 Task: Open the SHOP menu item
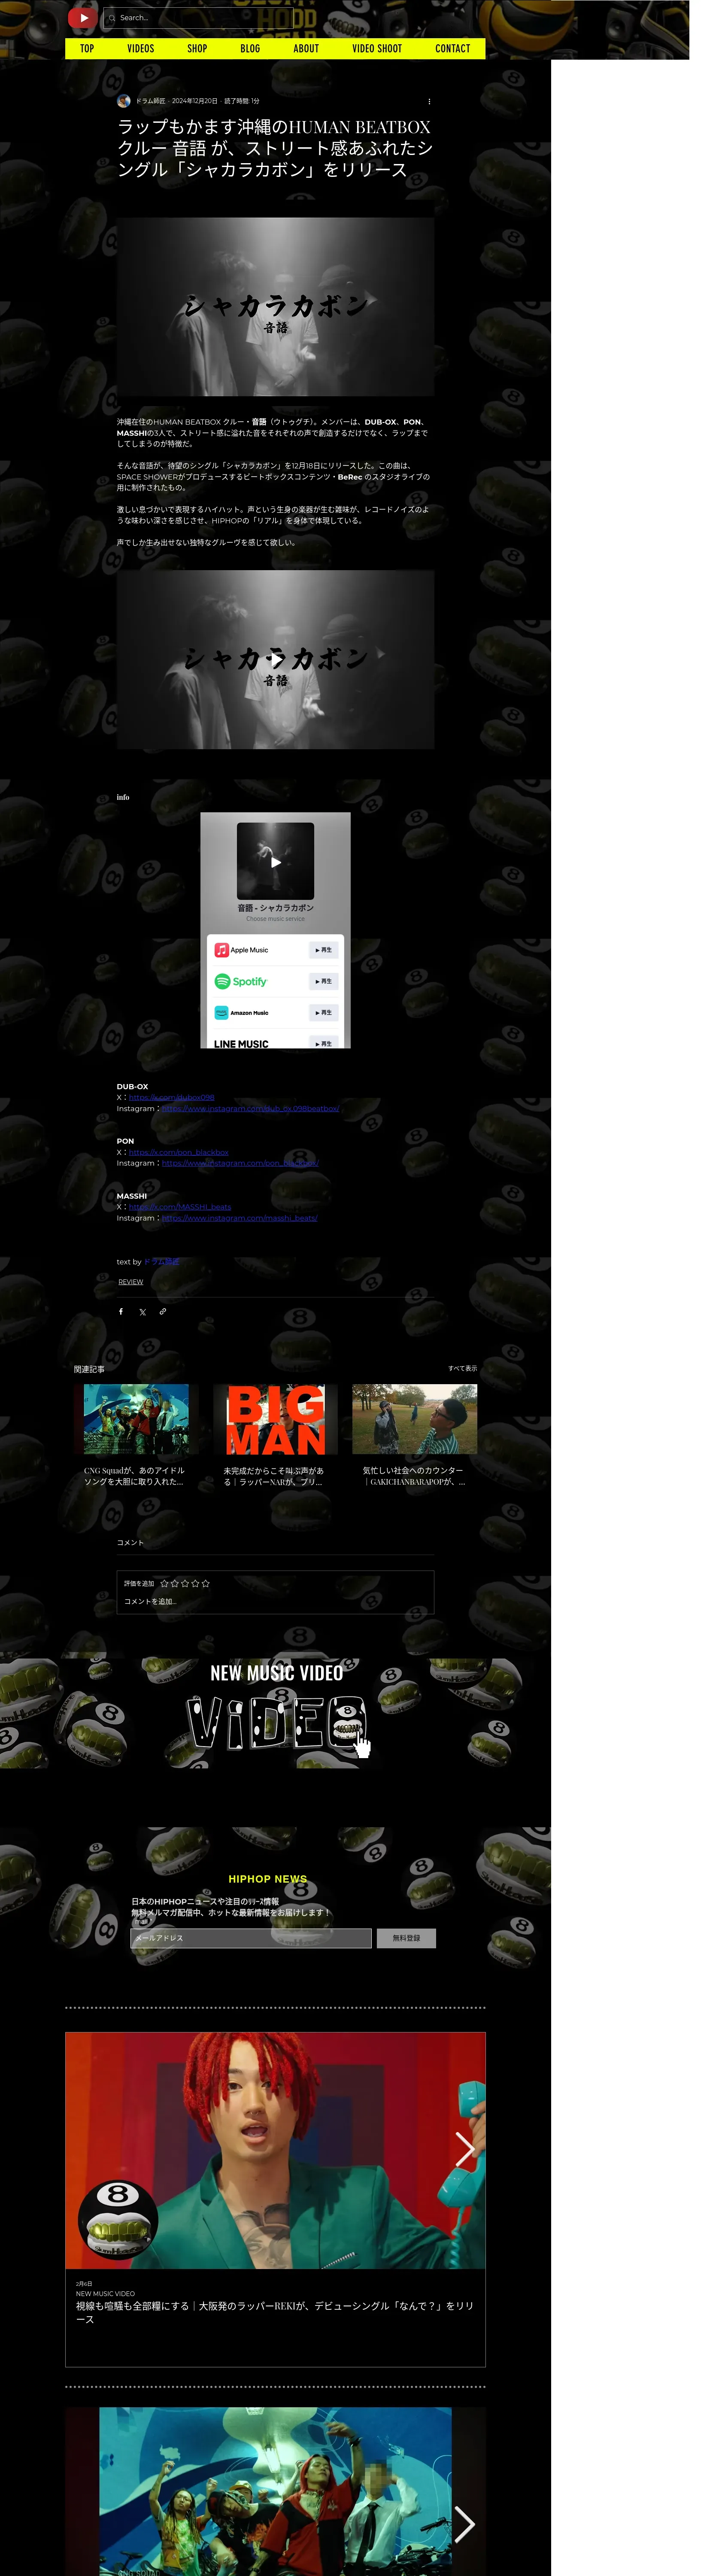click(x=197, y=48)
